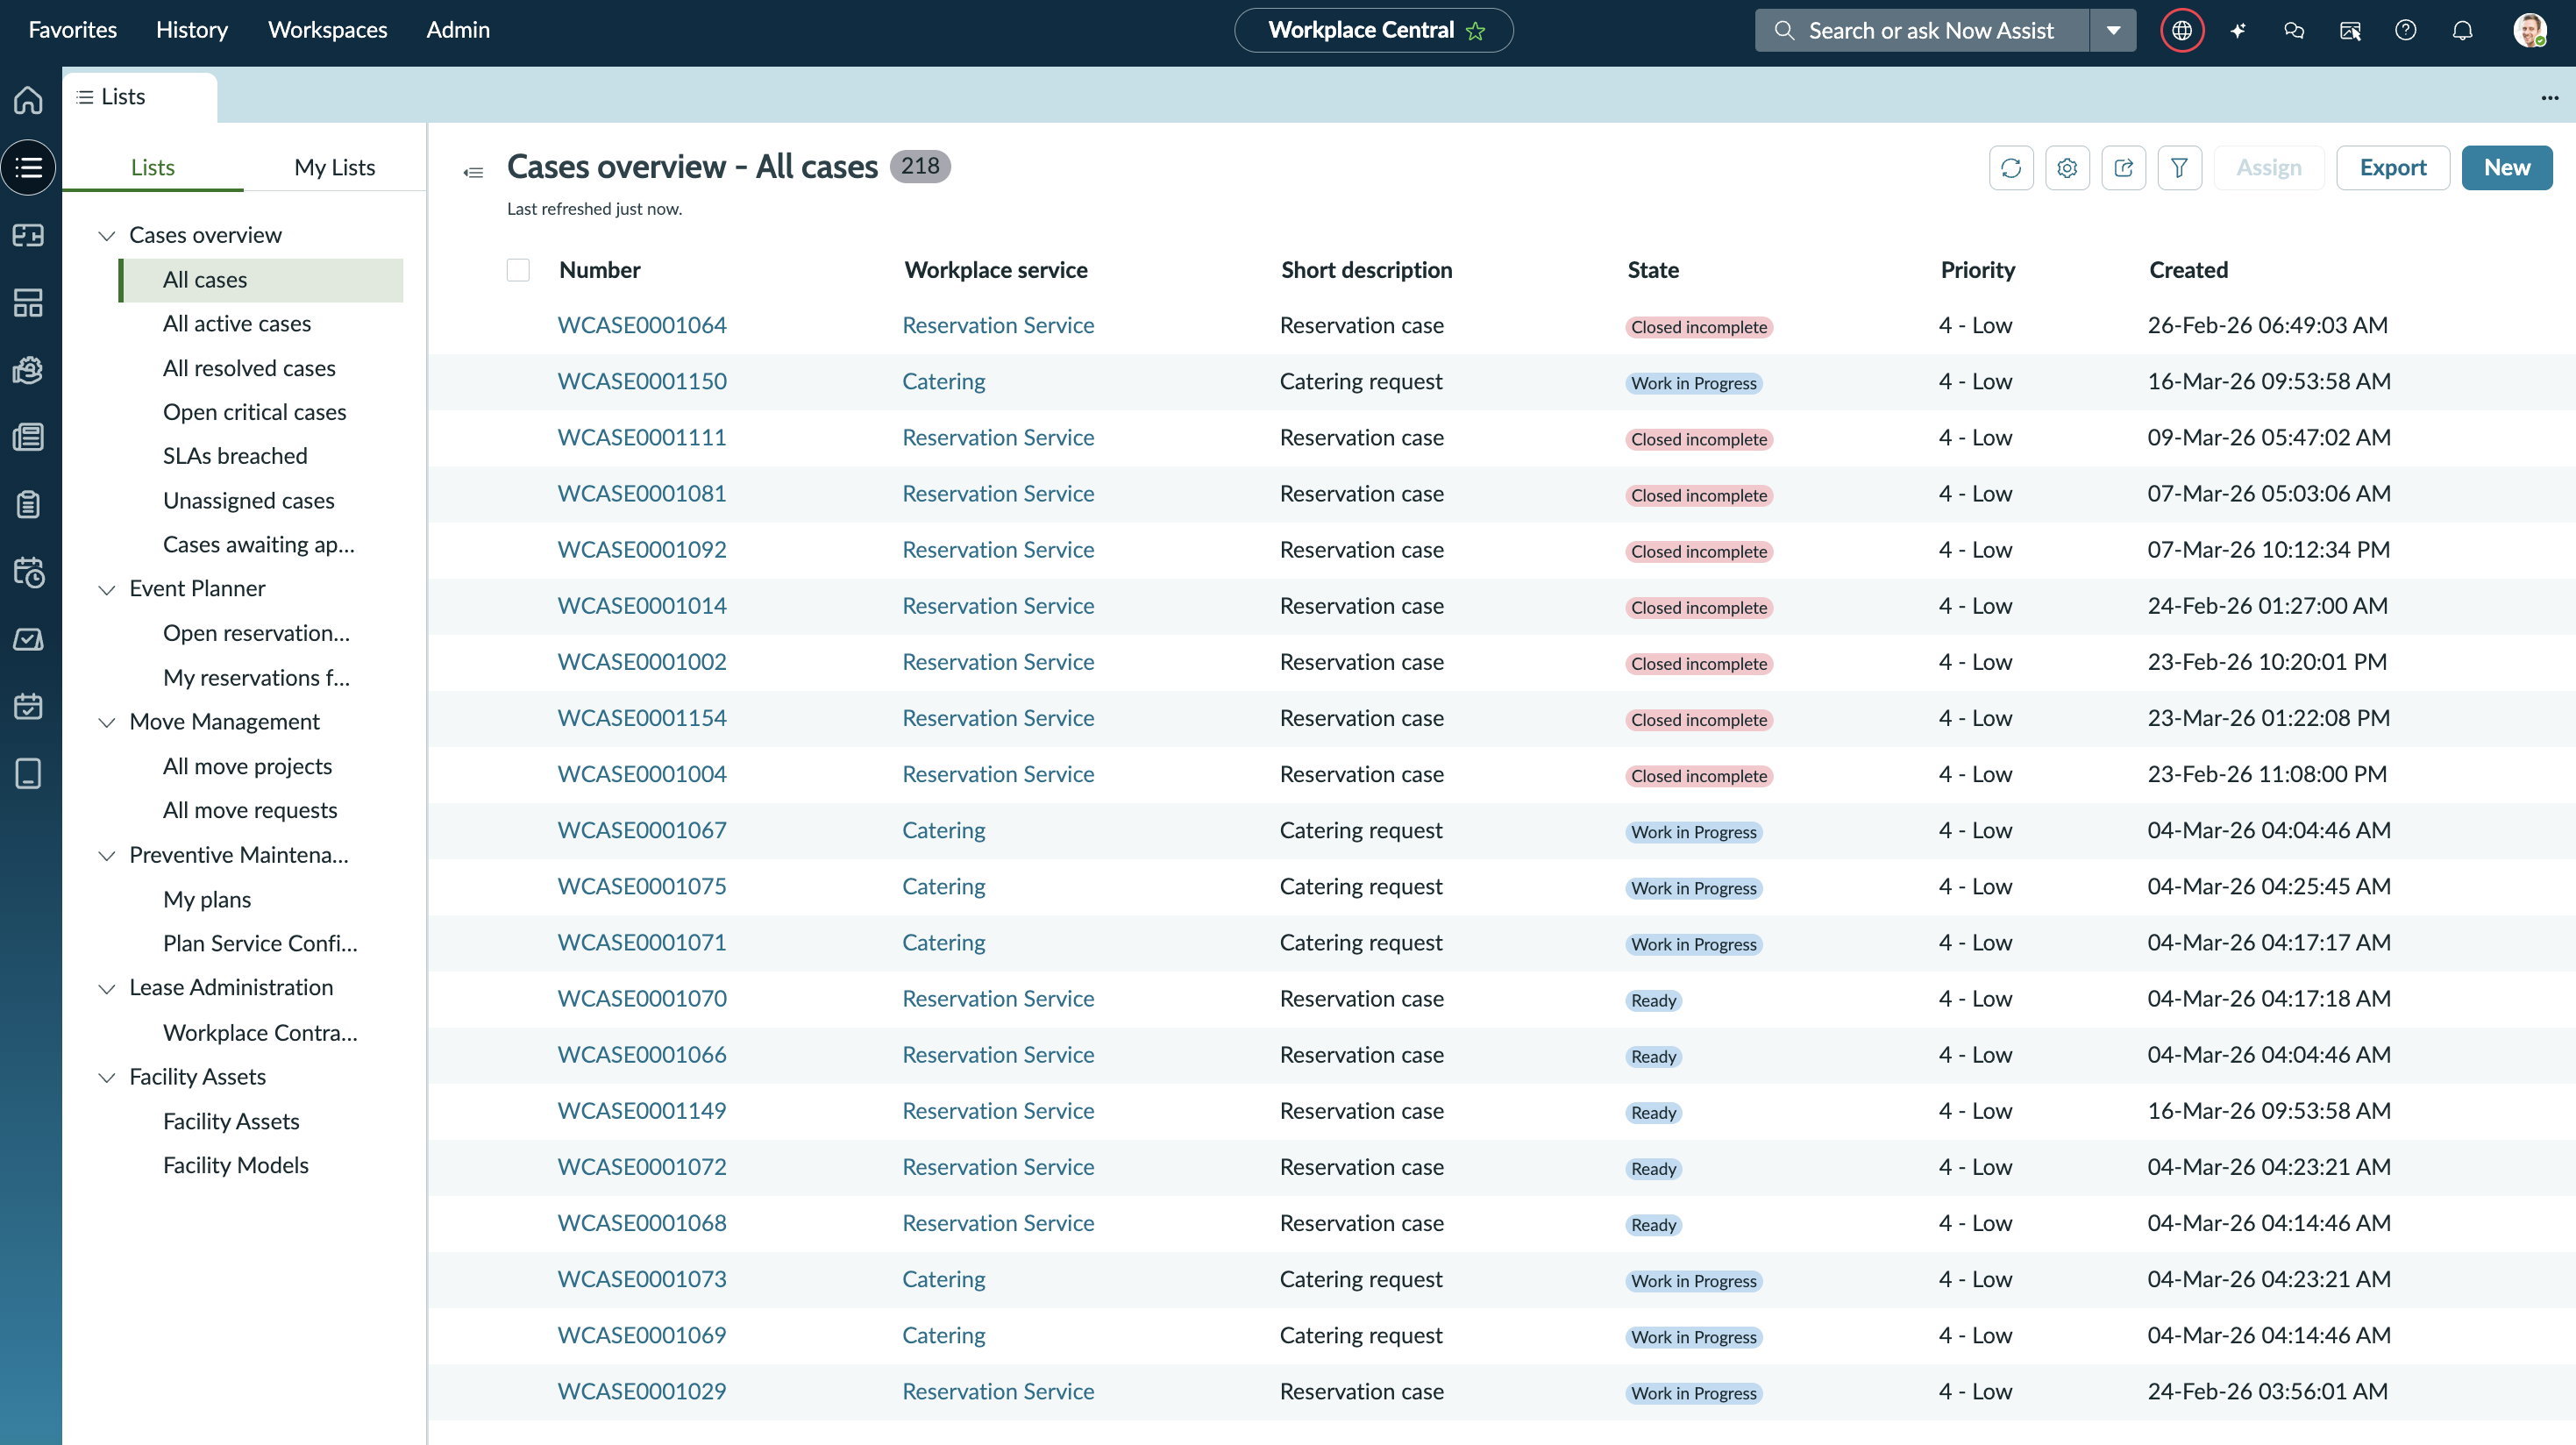Select All active cases list
This screenshot has height=1445, width=2576.
pos(237,323)
